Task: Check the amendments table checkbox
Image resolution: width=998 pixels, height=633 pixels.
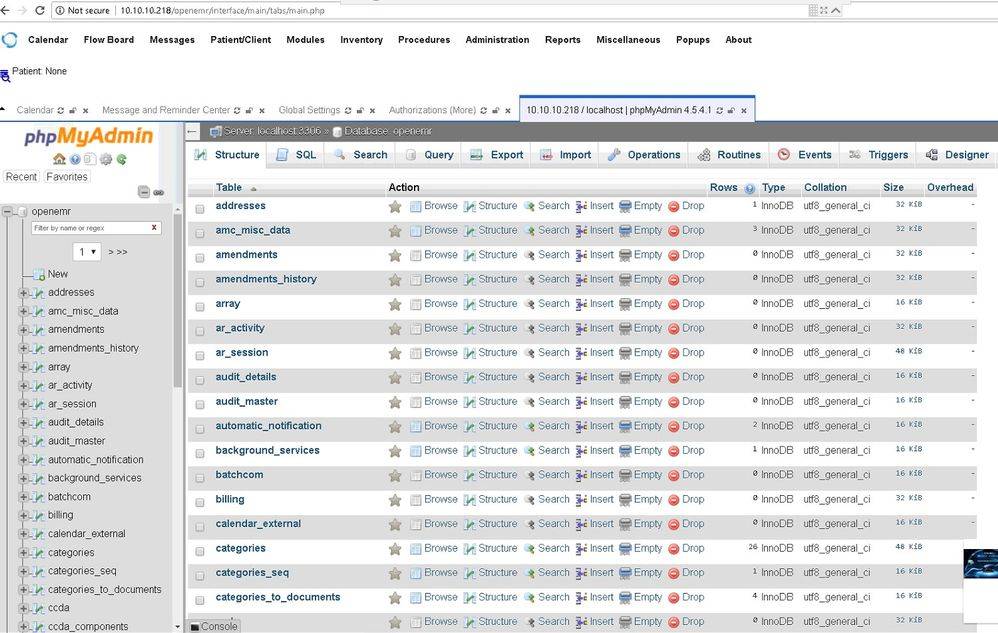Action: (200, 256)
